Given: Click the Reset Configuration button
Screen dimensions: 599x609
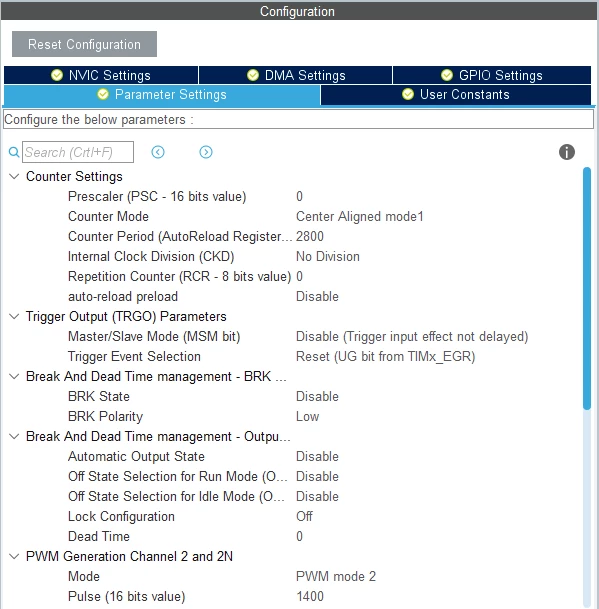Looking at the screenshot, I should pos(84,44).
